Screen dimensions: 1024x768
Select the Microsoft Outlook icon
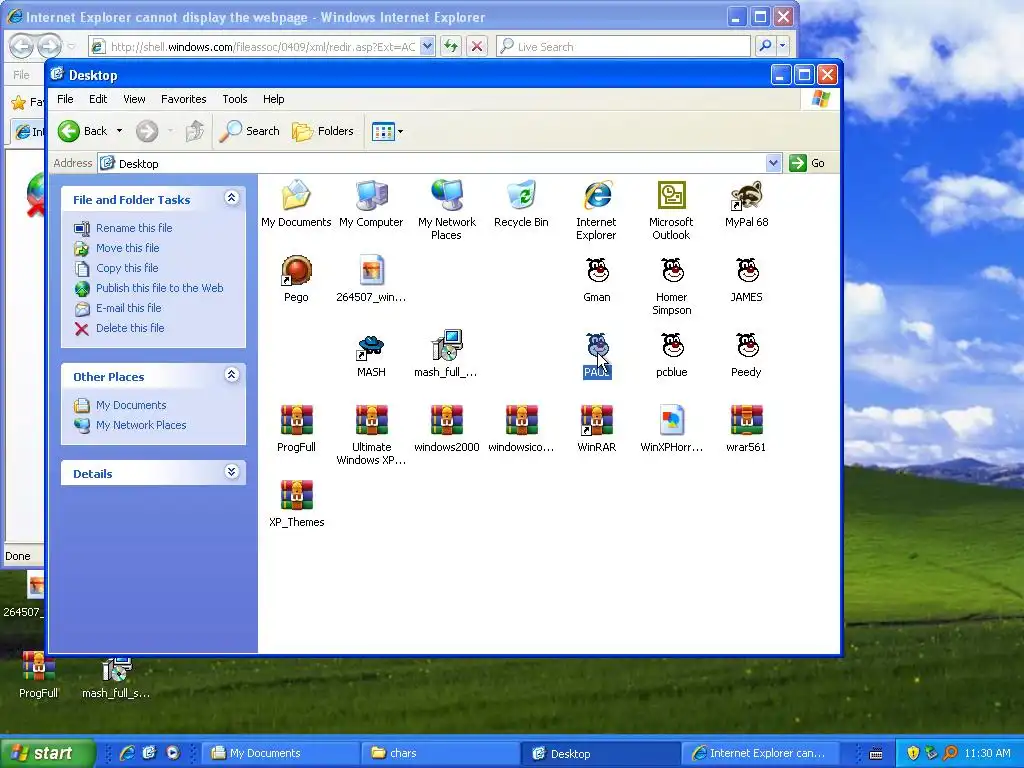671,195
